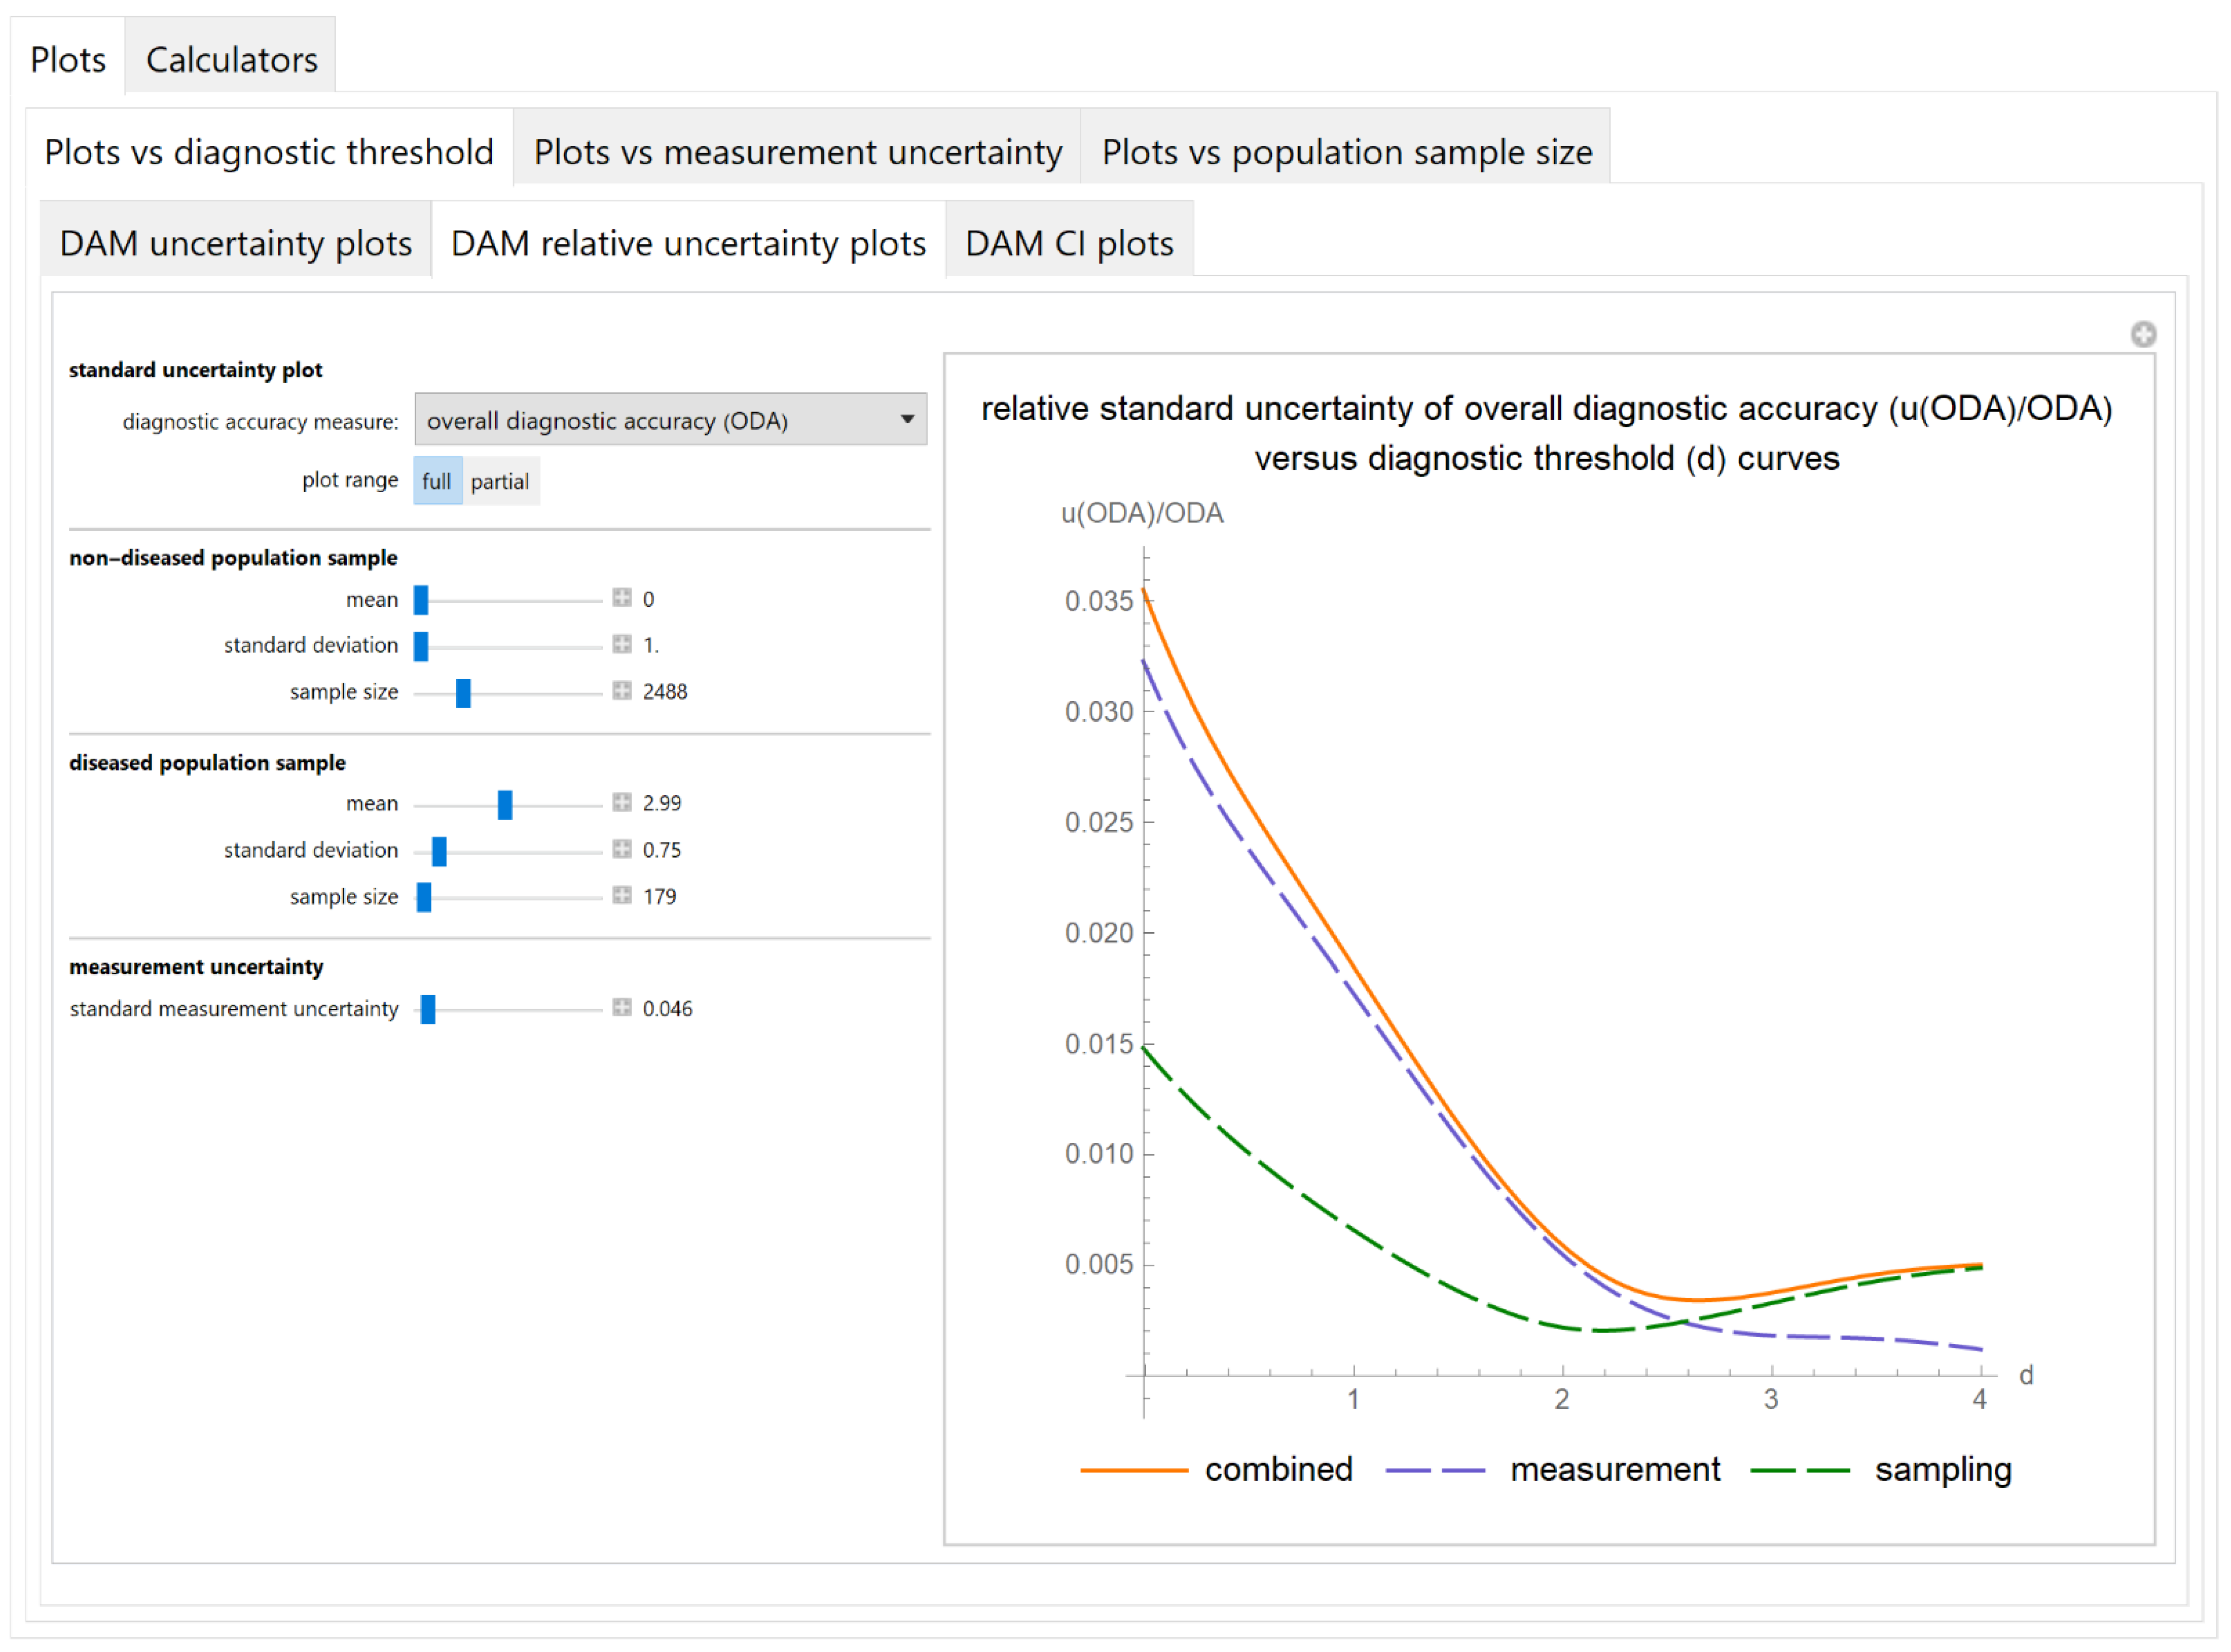Expand standard measurement uncertainty plus icon

622,1007
